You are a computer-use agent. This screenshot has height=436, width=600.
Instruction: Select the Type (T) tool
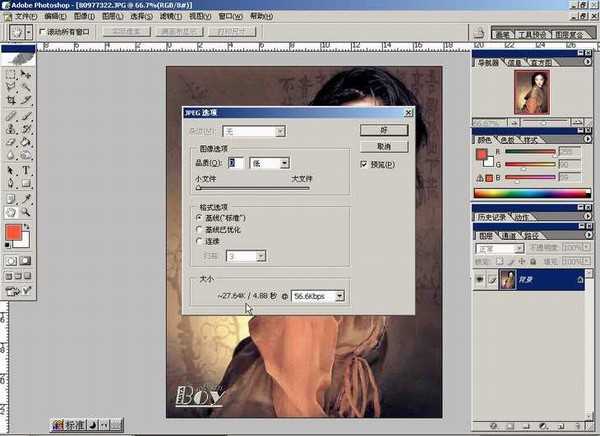(26, 169)
